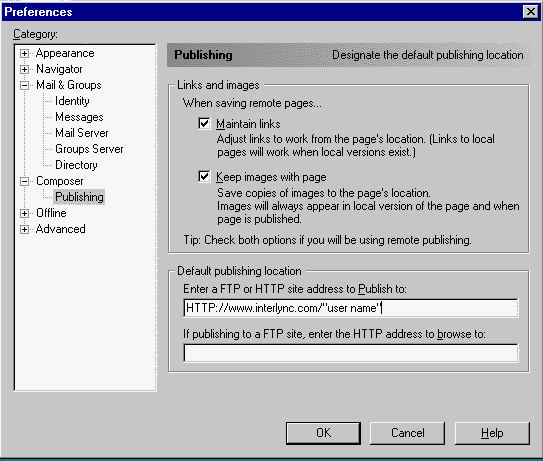The height and width of the screenshot is (461, 543).
Task: Click the Cancel button
Action: (x=408, y=433)
